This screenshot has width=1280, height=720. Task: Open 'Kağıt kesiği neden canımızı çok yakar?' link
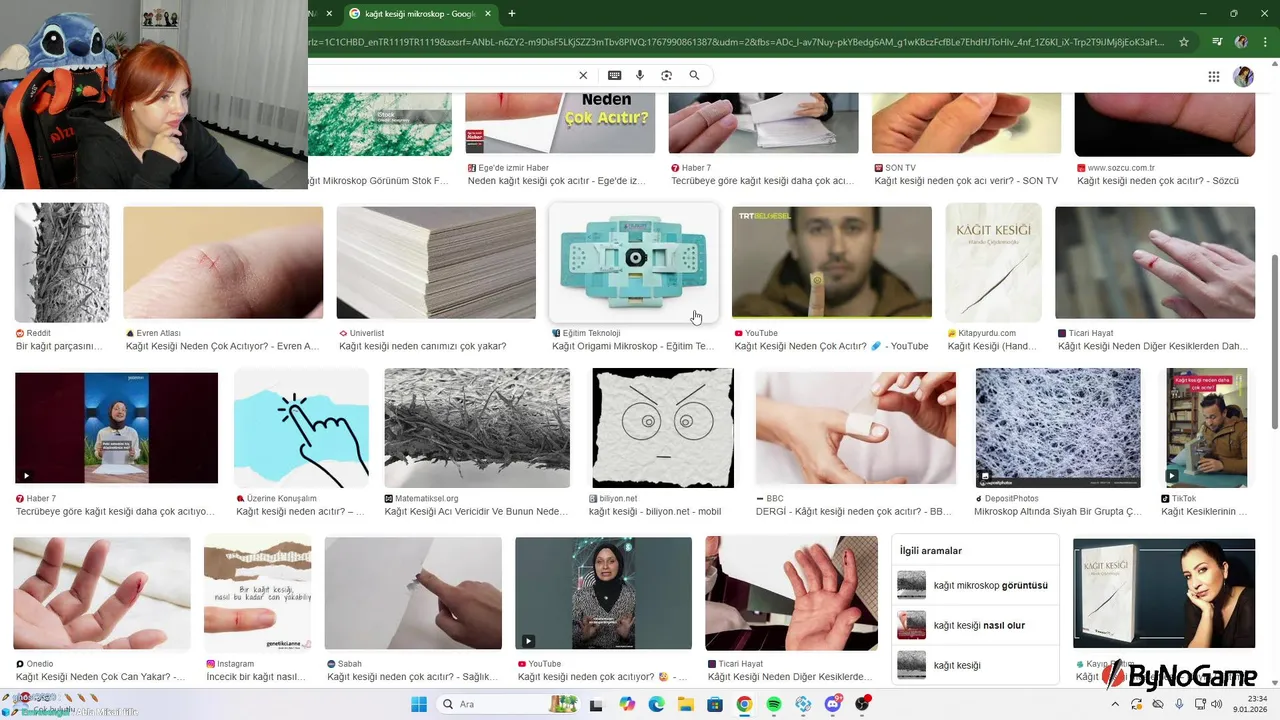tap(422, 346)
